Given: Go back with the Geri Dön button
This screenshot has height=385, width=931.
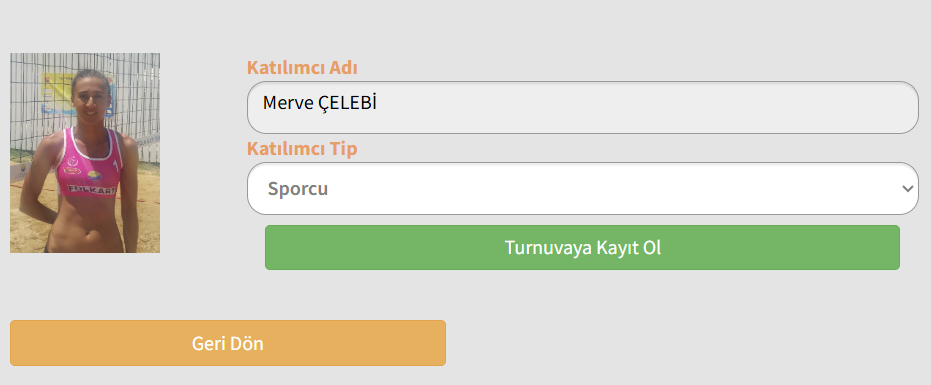Looking at the screenshot, I should point(228,343).
